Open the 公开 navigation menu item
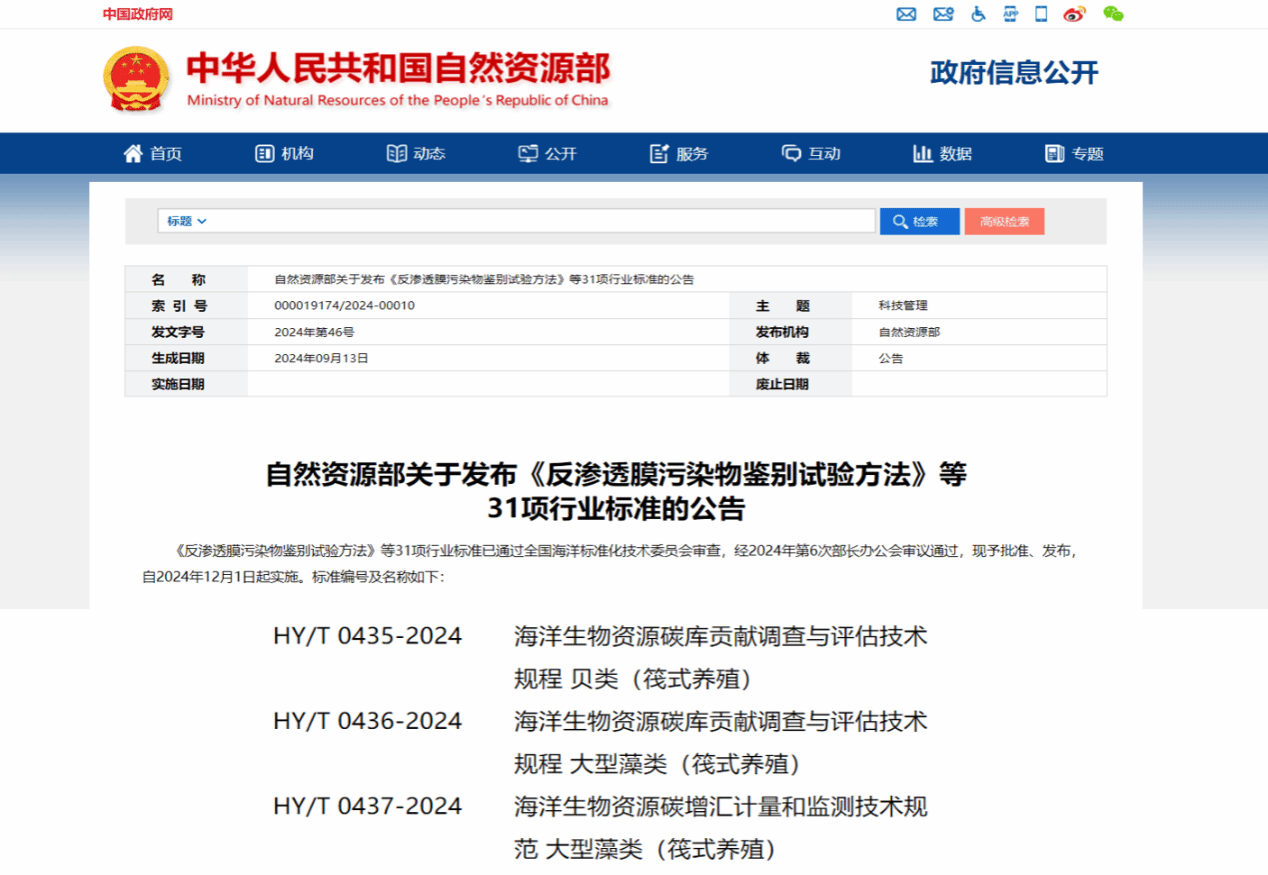Viewport: 1268px width, 875px height. point(548,153)
